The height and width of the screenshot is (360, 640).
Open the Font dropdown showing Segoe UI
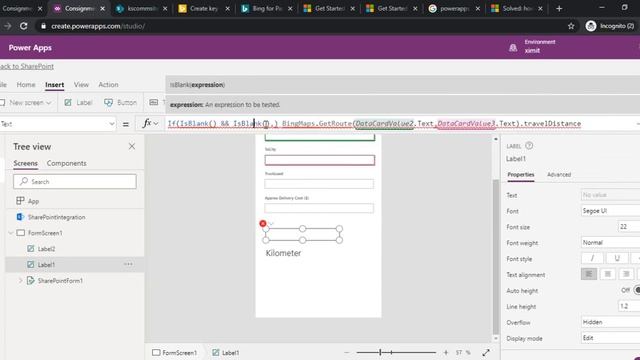point(611,211)
